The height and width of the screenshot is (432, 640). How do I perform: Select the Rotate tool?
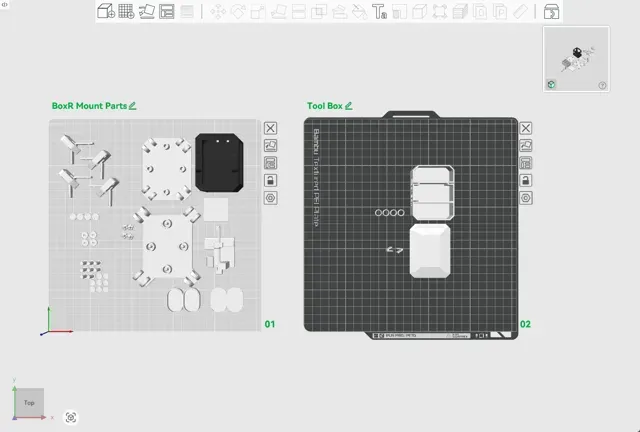238,11
